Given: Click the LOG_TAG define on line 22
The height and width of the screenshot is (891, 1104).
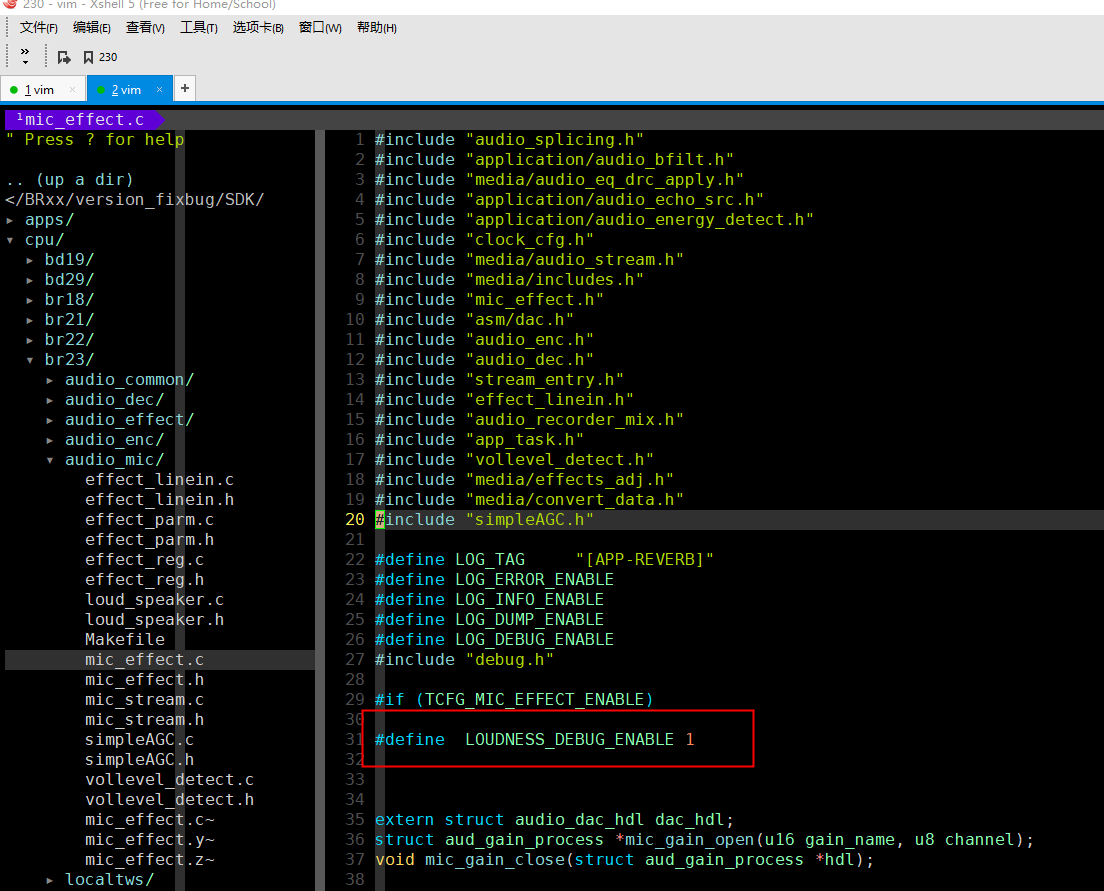Looking at the screenshot, I should pyautogui.click(x=544, y=560).
